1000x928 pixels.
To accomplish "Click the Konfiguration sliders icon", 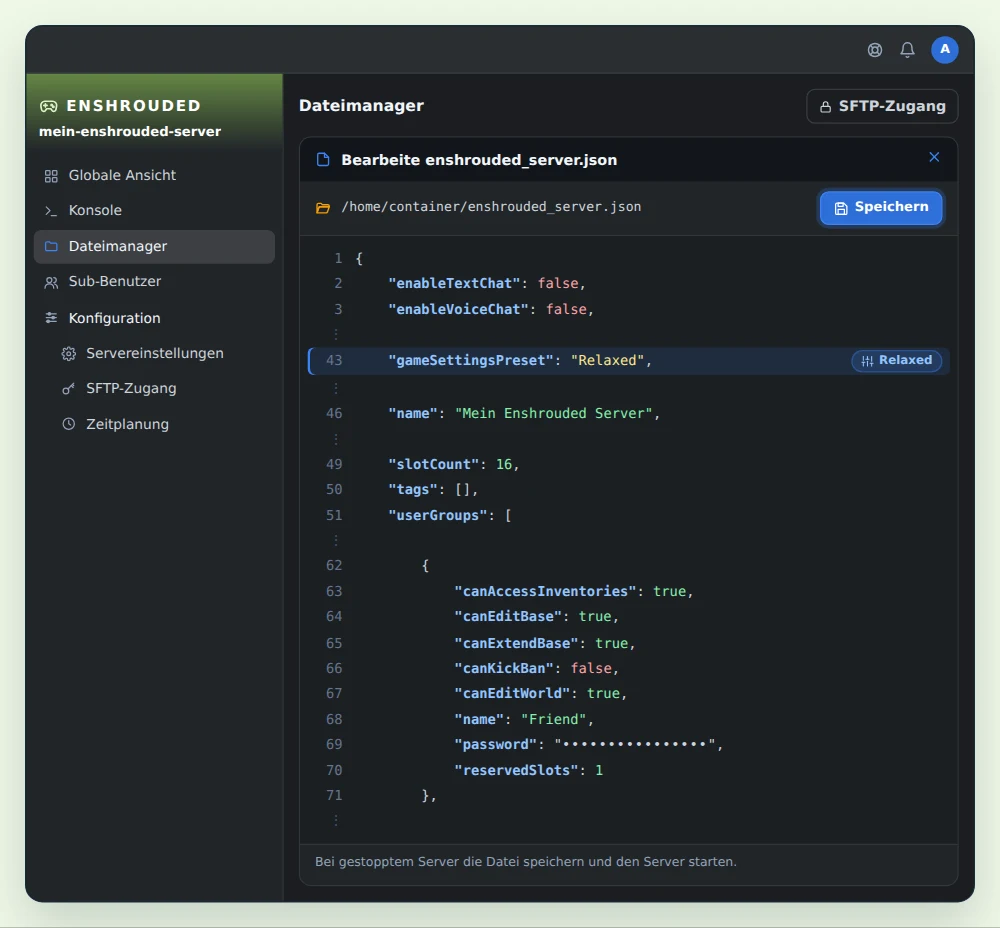I will [51, 318].
